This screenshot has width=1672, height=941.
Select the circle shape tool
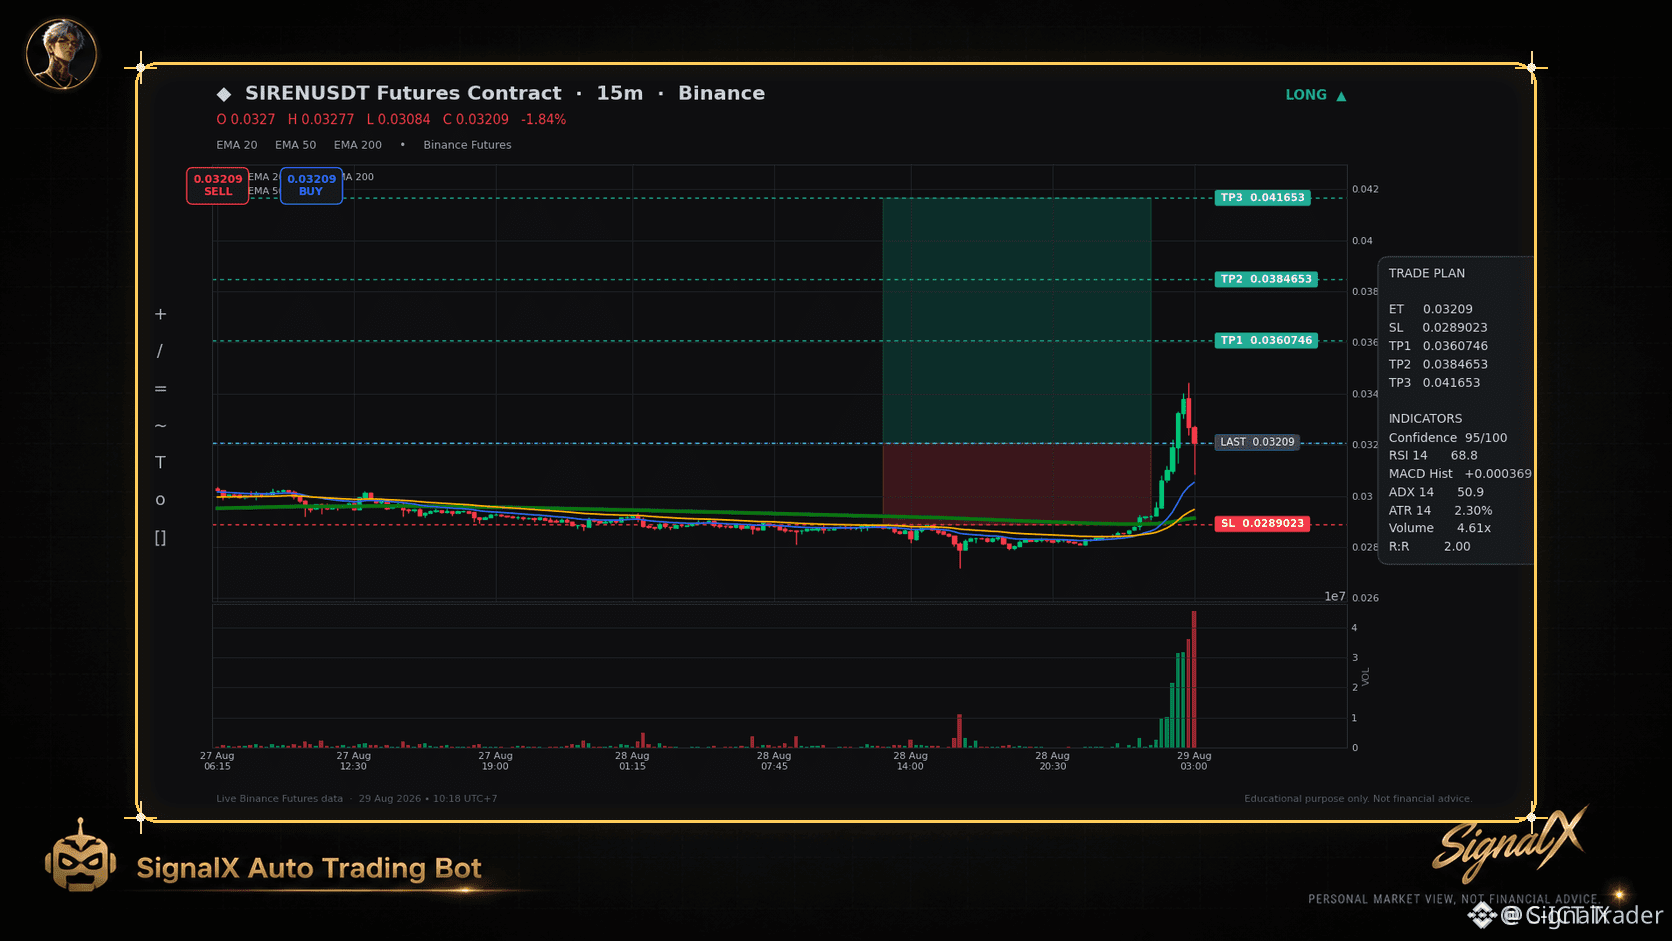[160, 500]
